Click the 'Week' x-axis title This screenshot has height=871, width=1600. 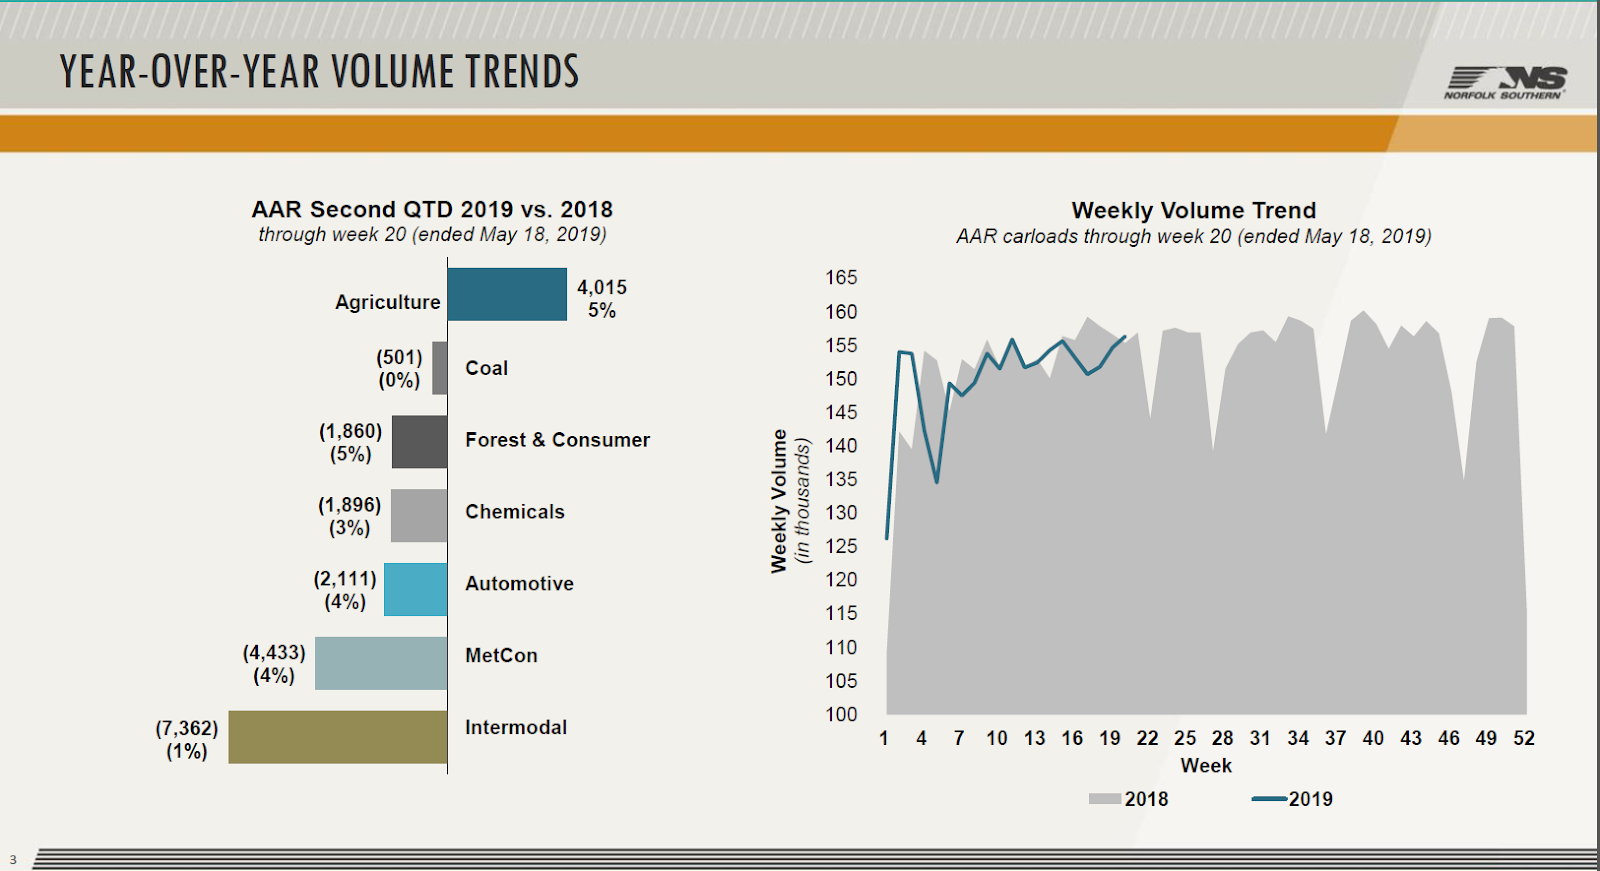click(x=1206, y=765)
